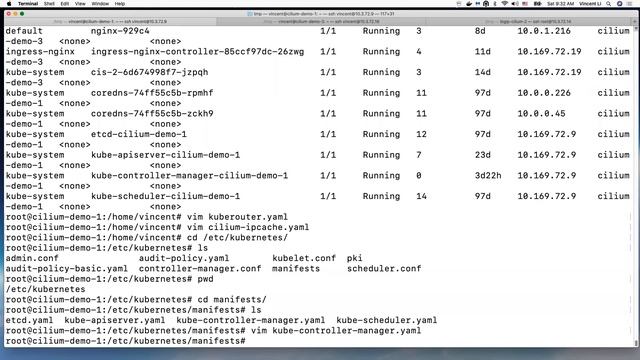640x360 pixels.
Task: Switch to the cilium-demo-3 ssh tab
Action: [321, 21]
